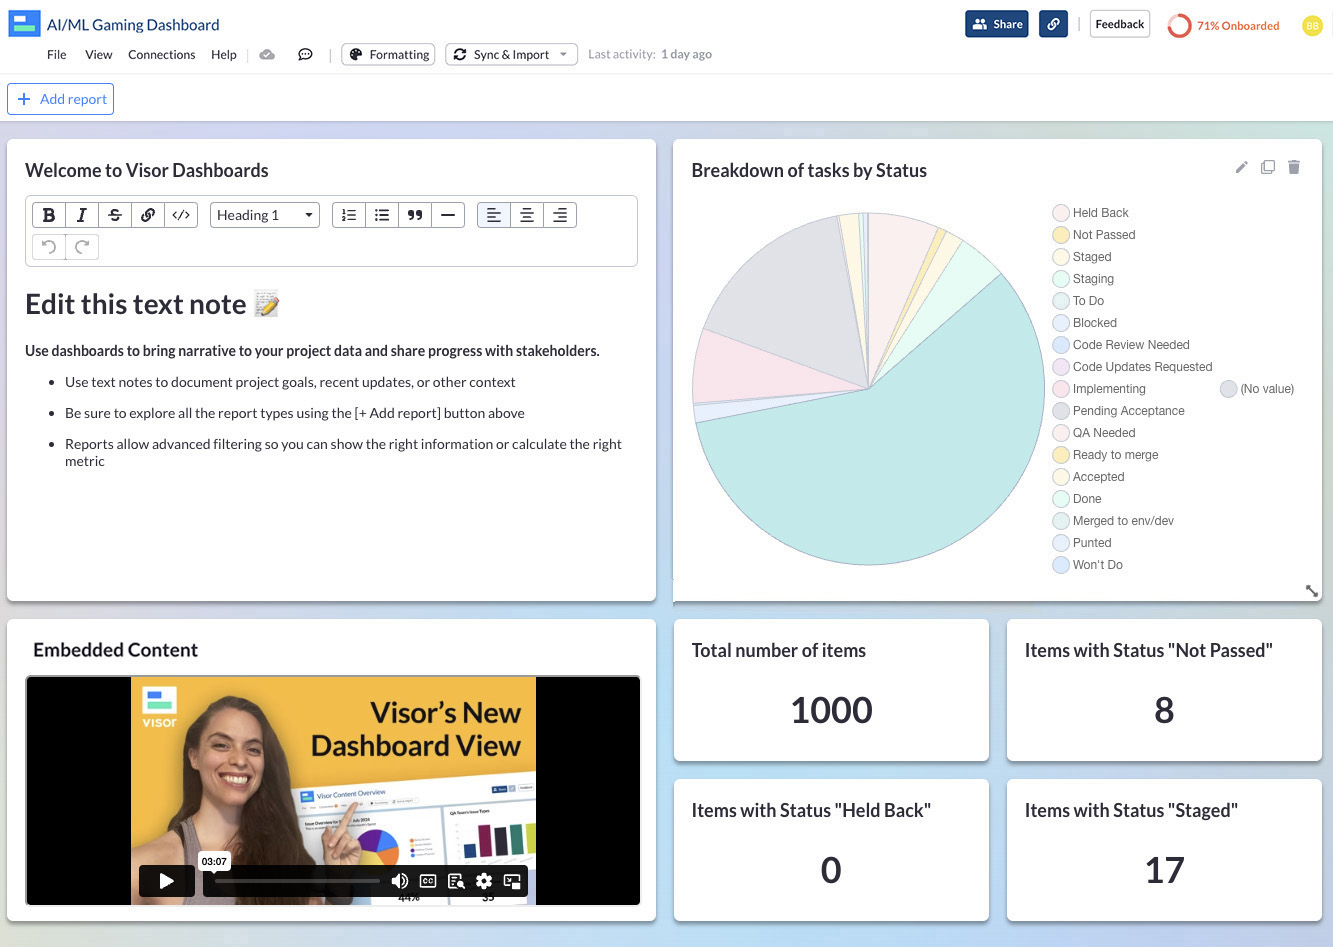1333x947 pixels.
Task: Insert a hyperlink in the text note
Action: (x=148, y=214)
